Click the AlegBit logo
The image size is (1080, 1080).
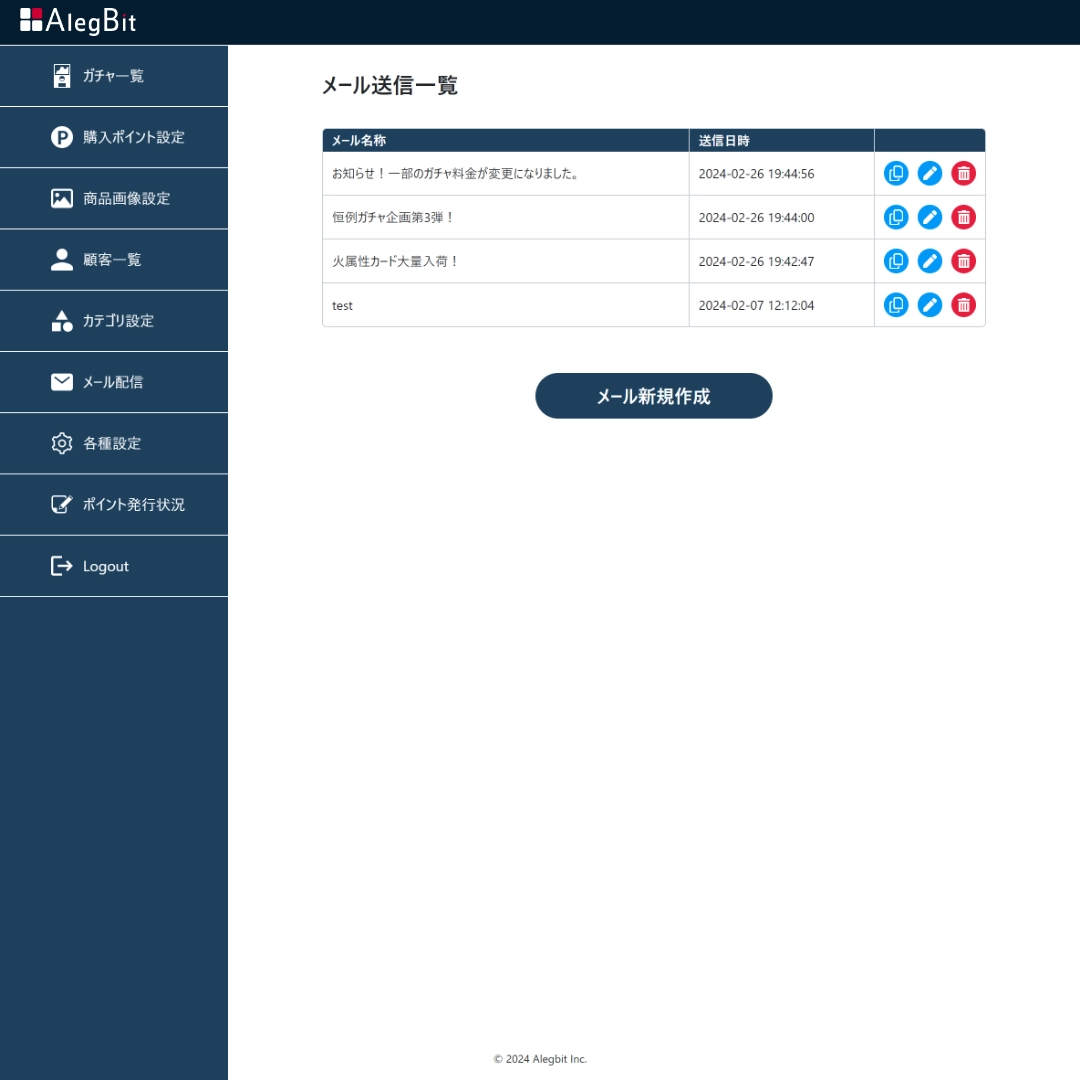78,21
